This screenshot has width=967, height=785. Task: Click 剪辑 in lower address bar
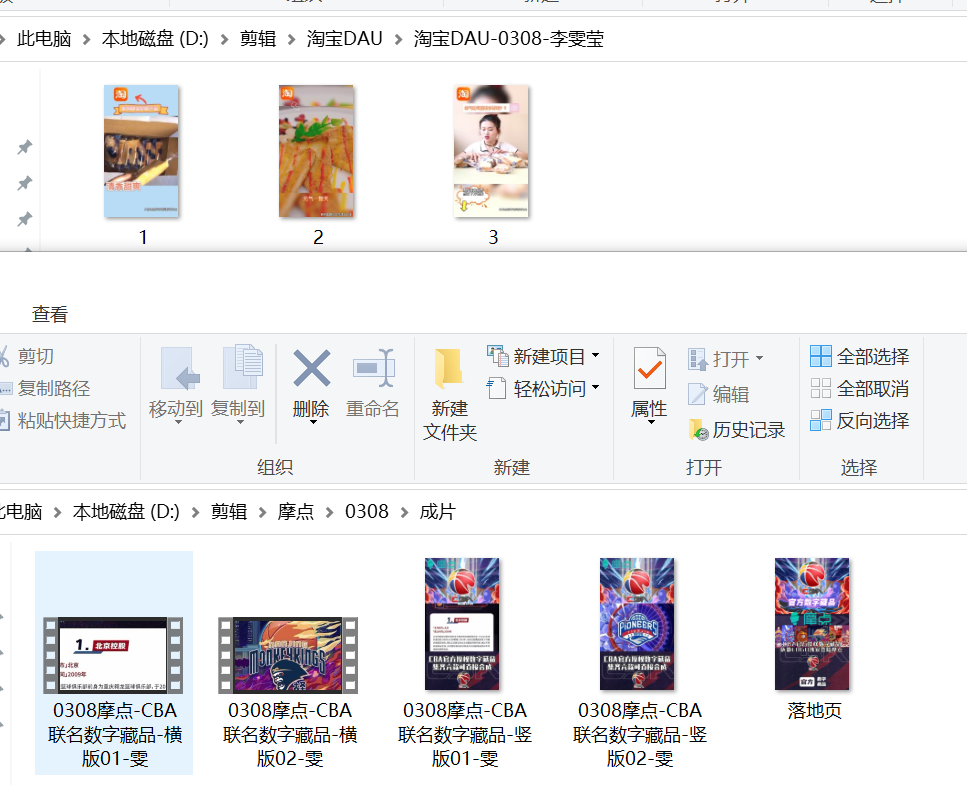(229, 512)
